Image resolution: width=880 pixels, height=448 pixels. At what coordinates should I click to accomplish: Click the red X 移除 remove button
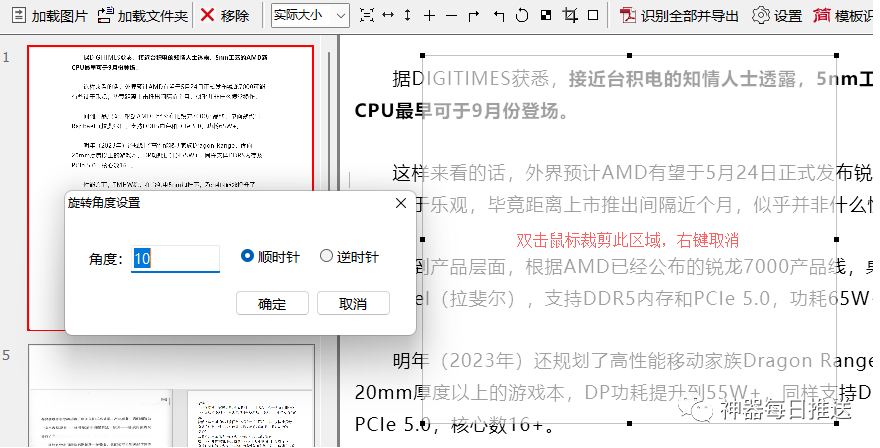(x=224, y=16)
